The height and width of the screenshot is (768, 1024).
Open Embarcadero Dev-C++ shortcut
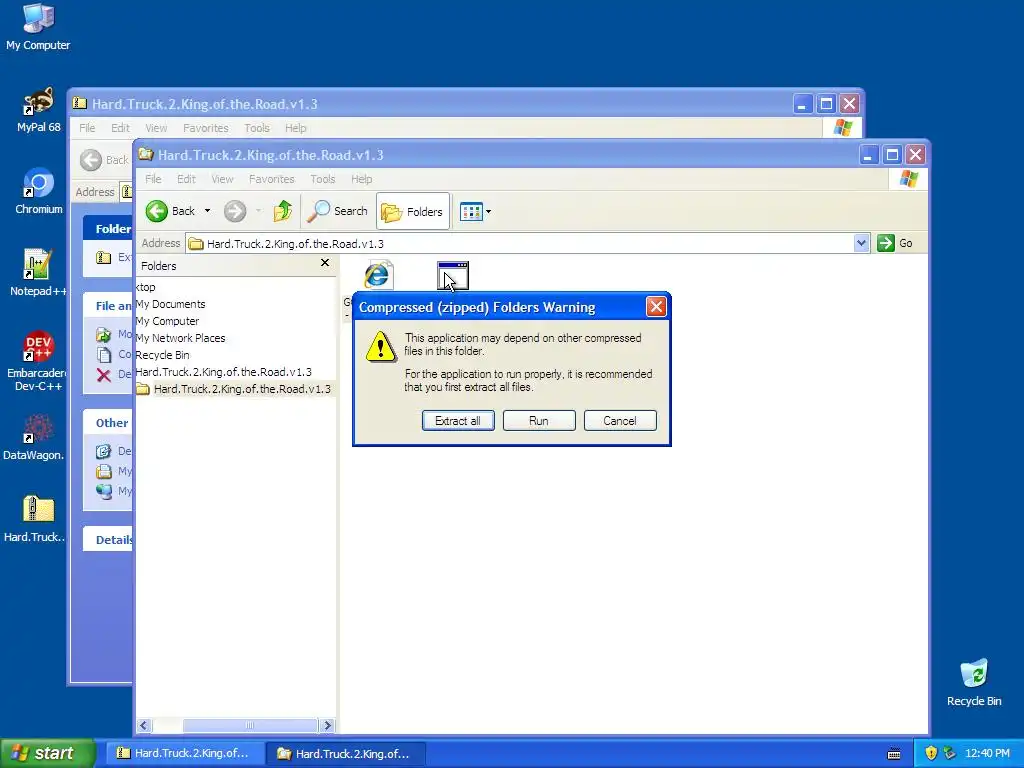click(x=37, y=361)
